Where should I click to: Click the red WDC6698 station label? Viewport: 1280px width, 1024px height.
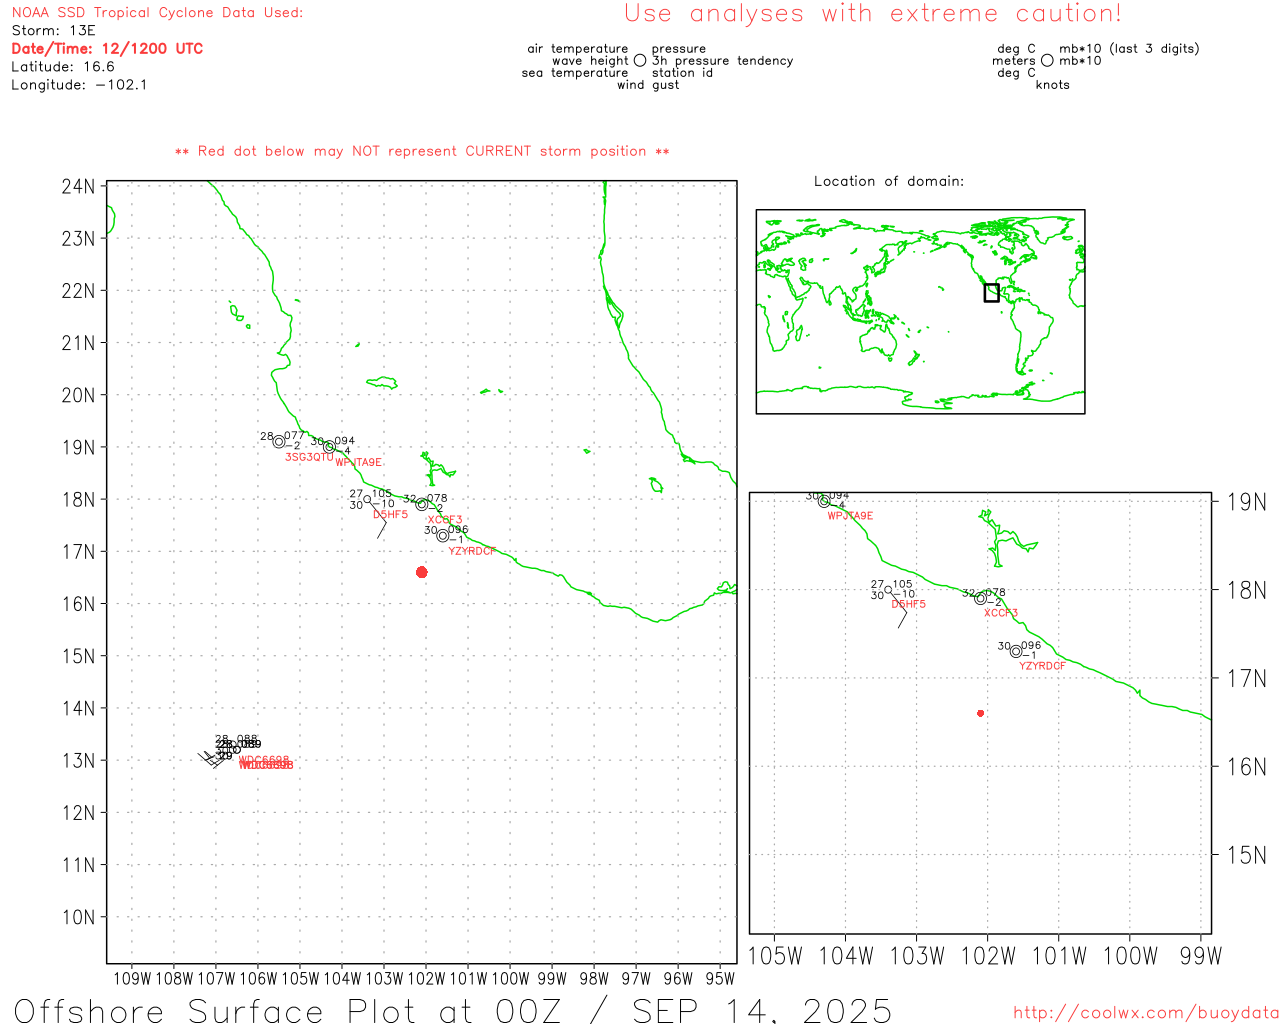[x=265, y=762]
